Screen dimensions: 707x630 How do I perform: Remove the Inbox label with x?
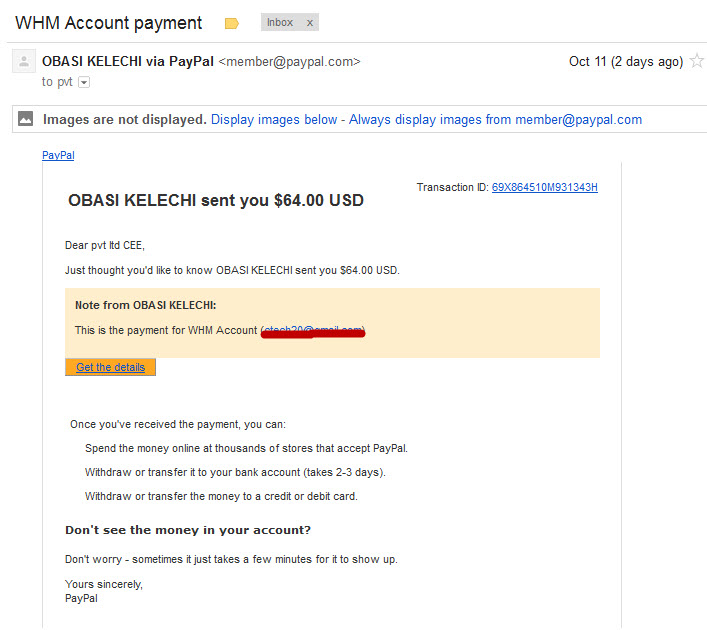[310, 23]
